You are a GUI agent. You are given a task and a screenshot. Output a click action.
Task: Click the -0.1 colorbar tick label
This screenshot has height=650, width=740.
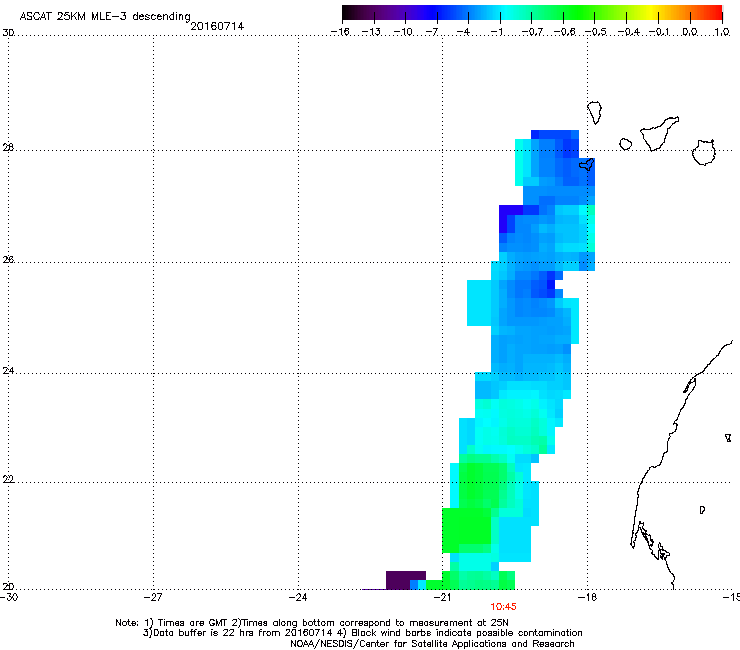point(659,32)
